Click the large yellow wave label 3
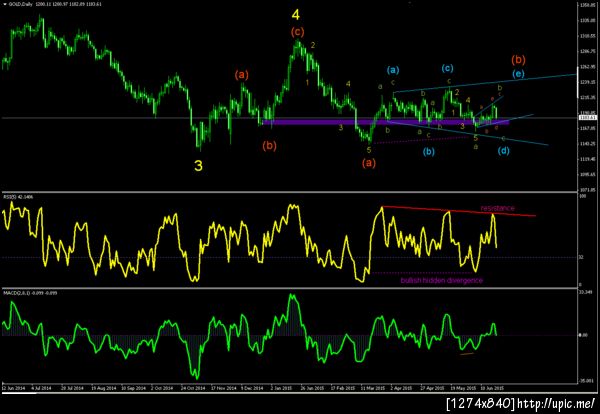This screenshot has width=600, height=414. pos(198,166)
